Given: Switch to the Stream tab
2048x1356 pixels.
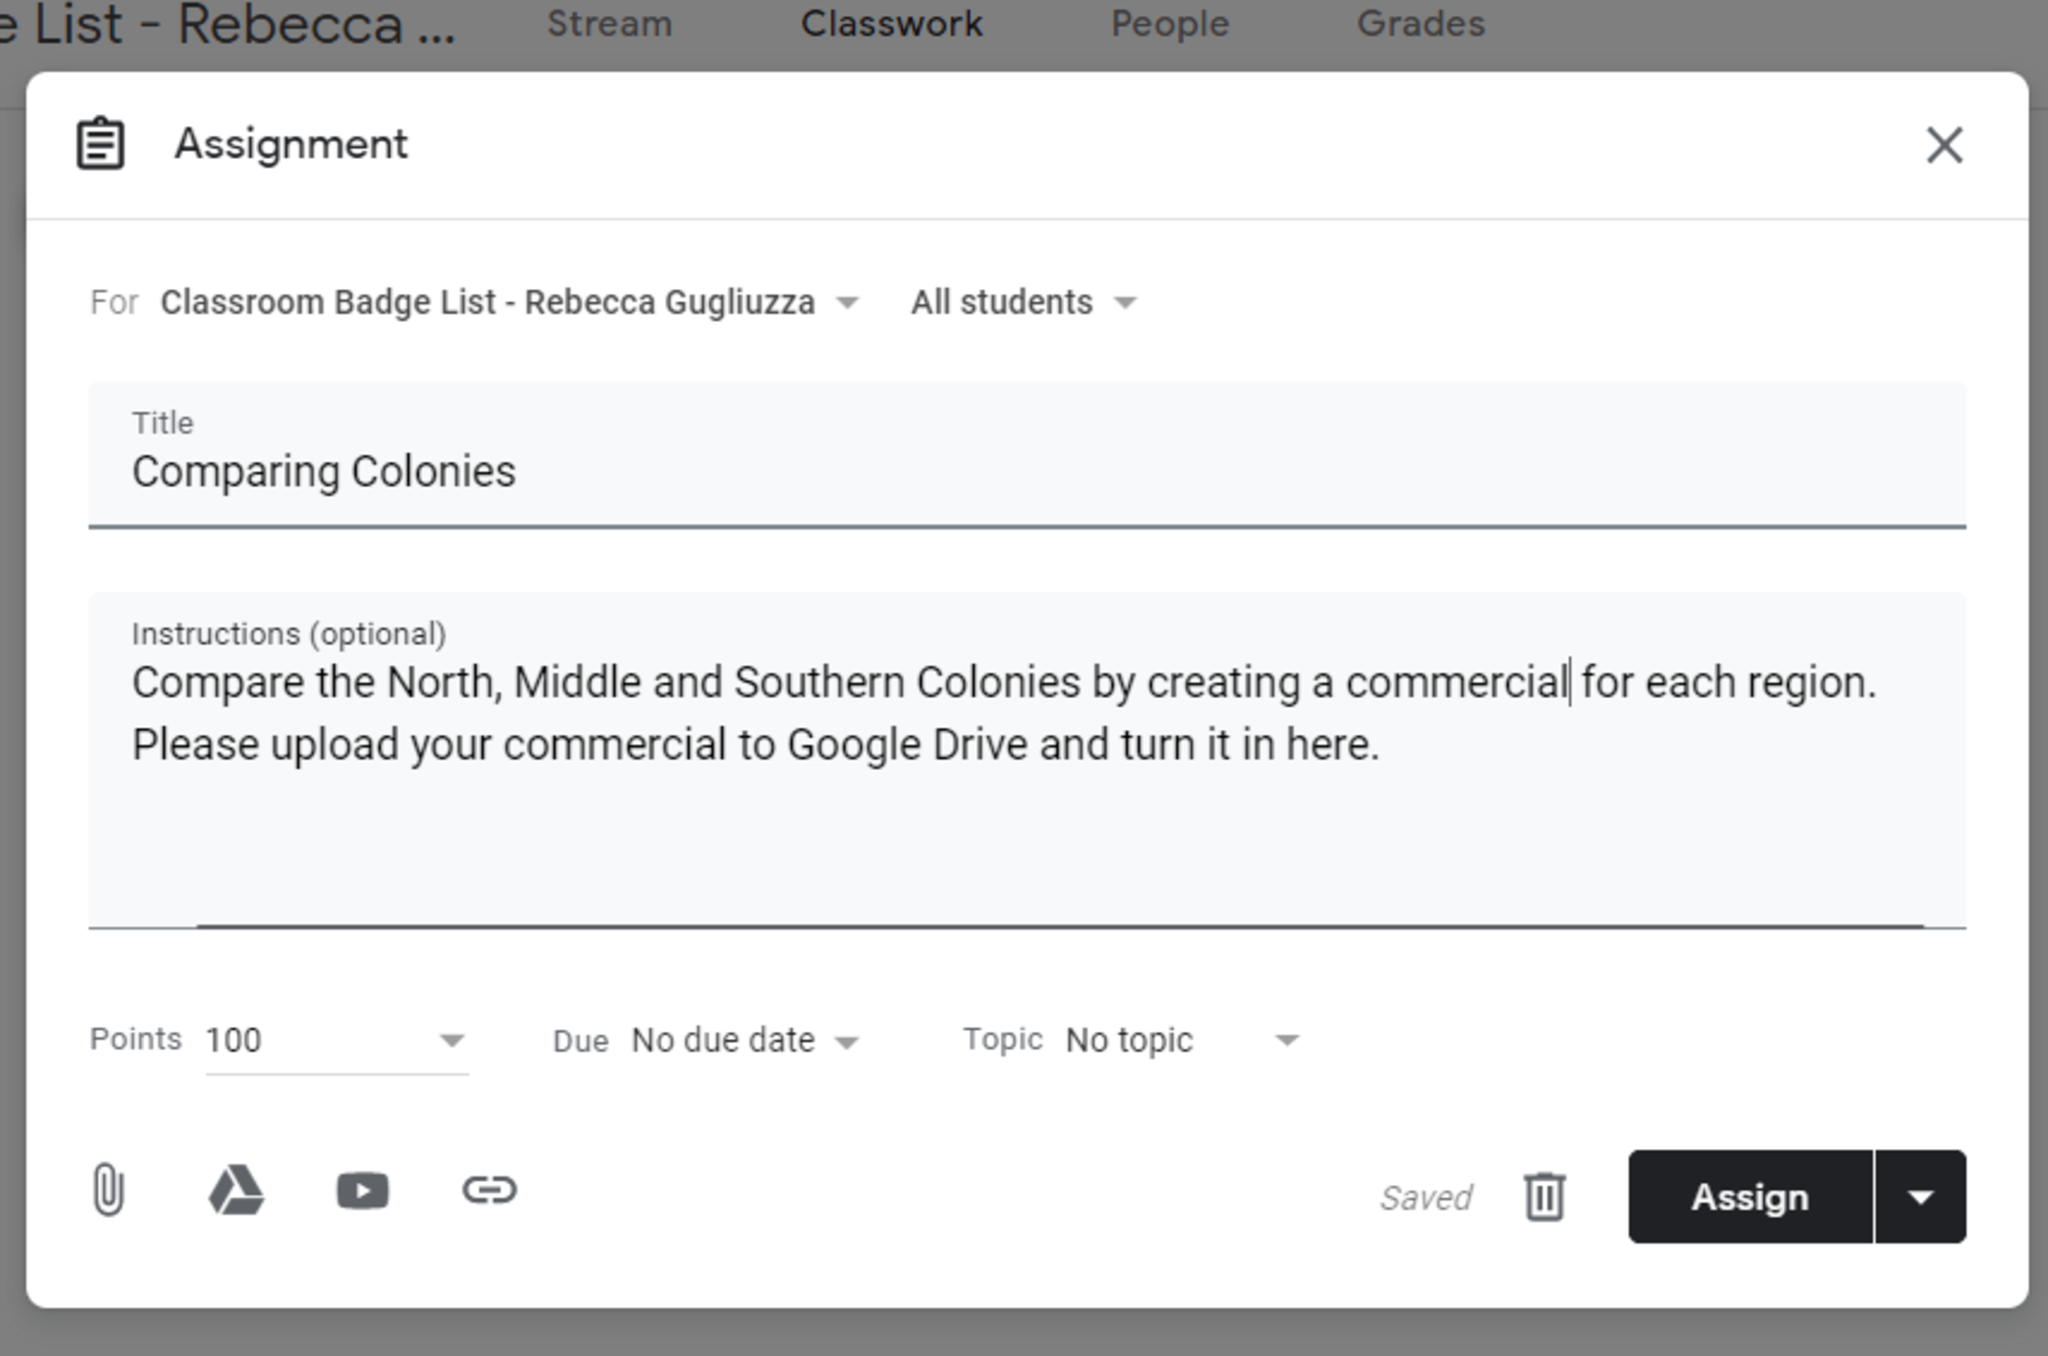Looking at the screenshot, I should [609, 24].
